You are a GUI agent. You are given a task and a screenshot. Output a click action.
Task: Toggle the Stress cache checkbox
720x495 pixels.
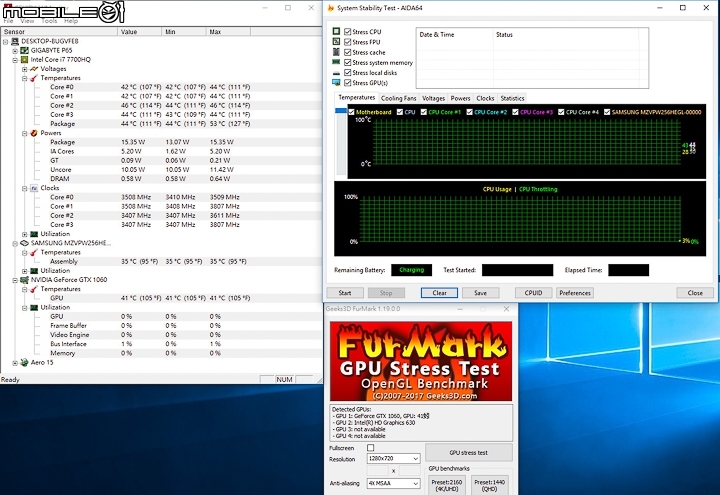pos(348,52)
